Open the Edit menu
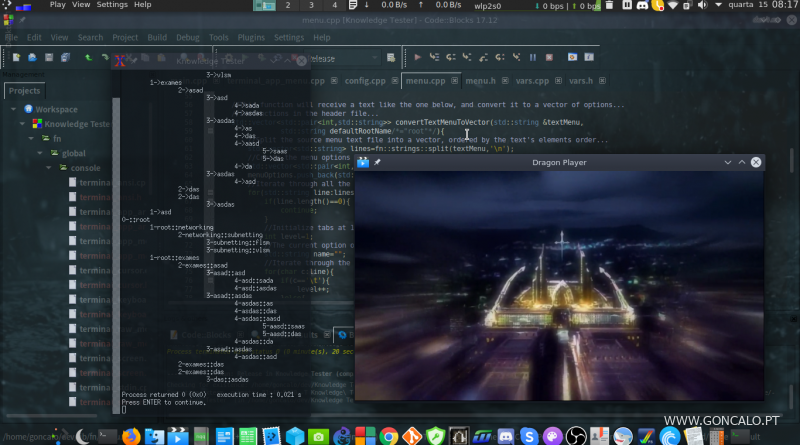 pyautogui.click(x=34, y=37)
